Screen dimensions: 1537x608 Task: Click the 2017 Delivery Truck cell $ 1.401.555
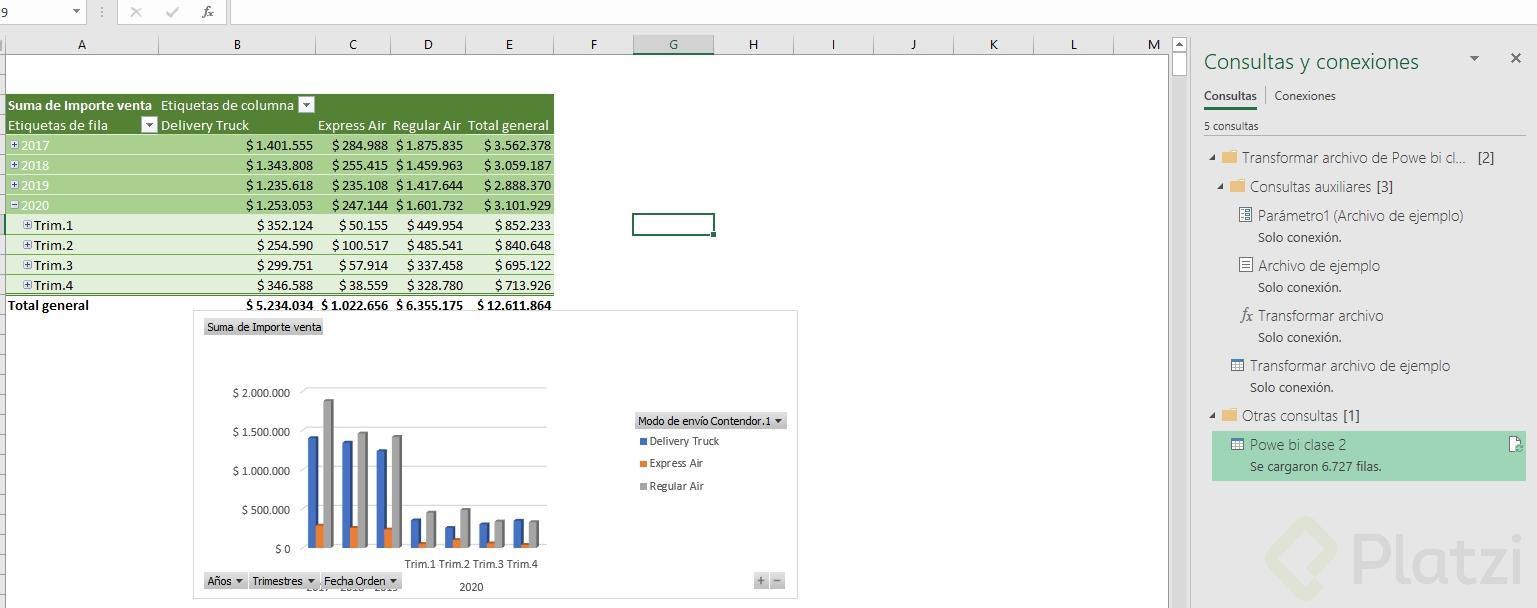pos(237,145)
